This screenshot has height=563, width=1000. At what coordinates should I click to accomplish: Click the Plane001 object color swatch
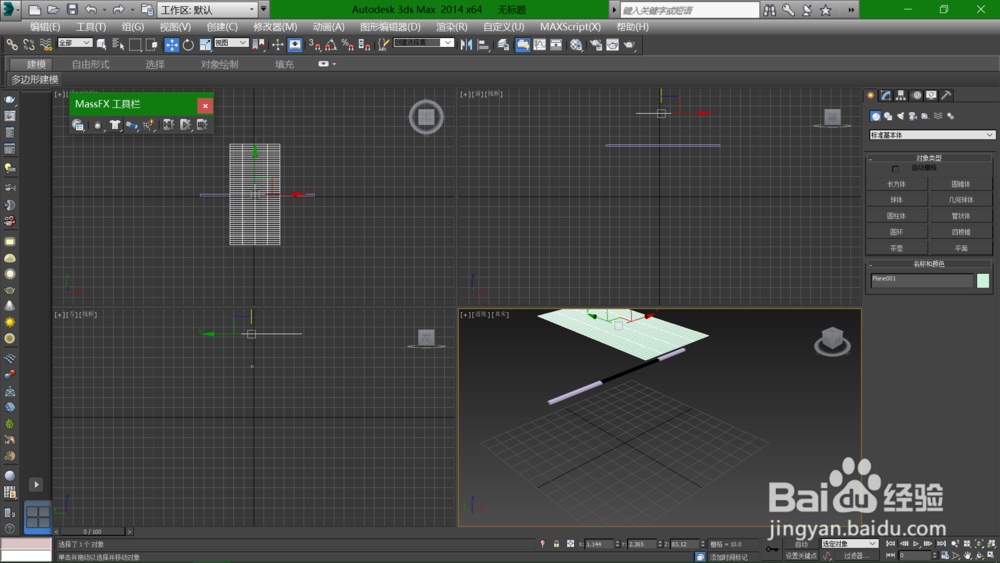983,281
